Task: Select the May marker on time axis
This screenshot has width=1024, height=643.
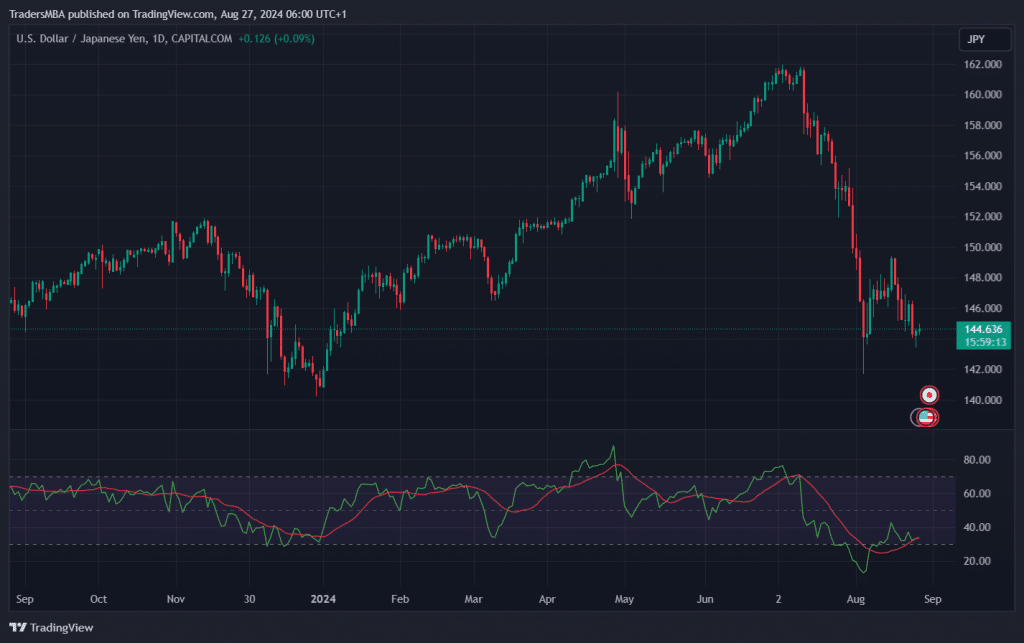Action: pos(624,600)
